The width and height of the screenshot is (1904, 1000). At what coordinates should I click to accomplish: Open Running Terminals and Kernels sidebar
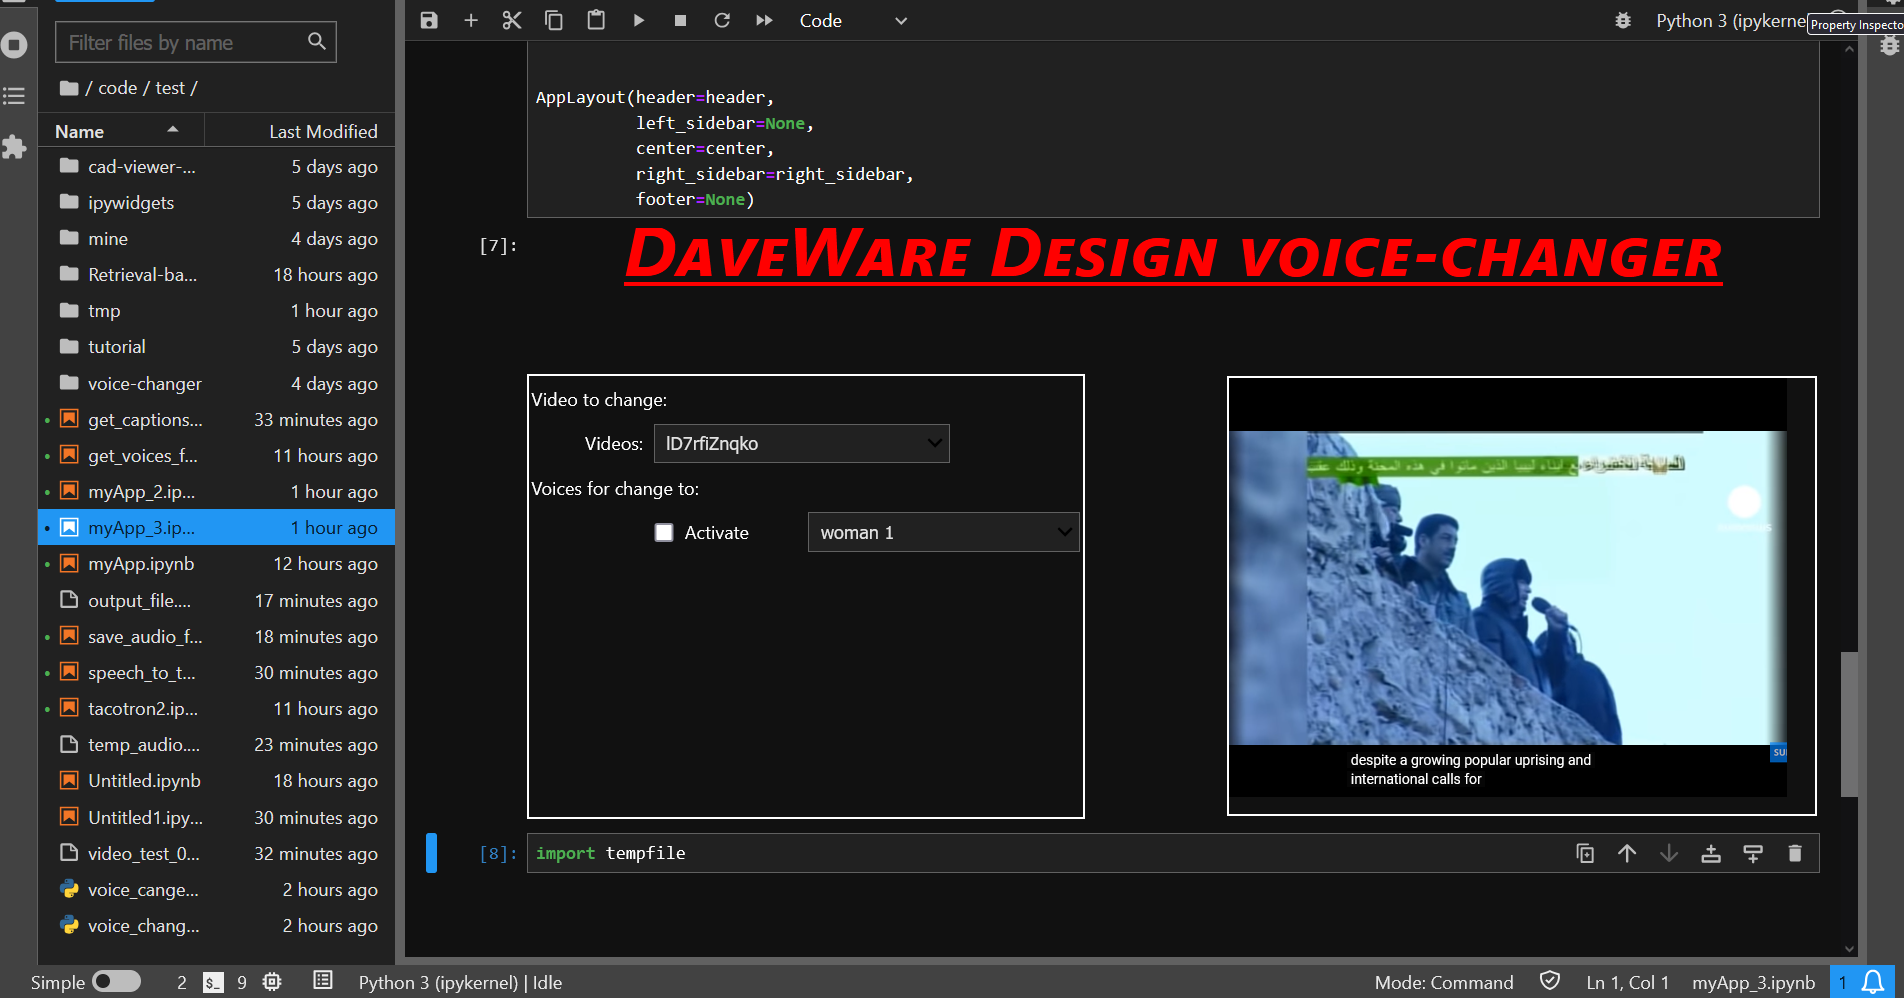click(14, 44)
